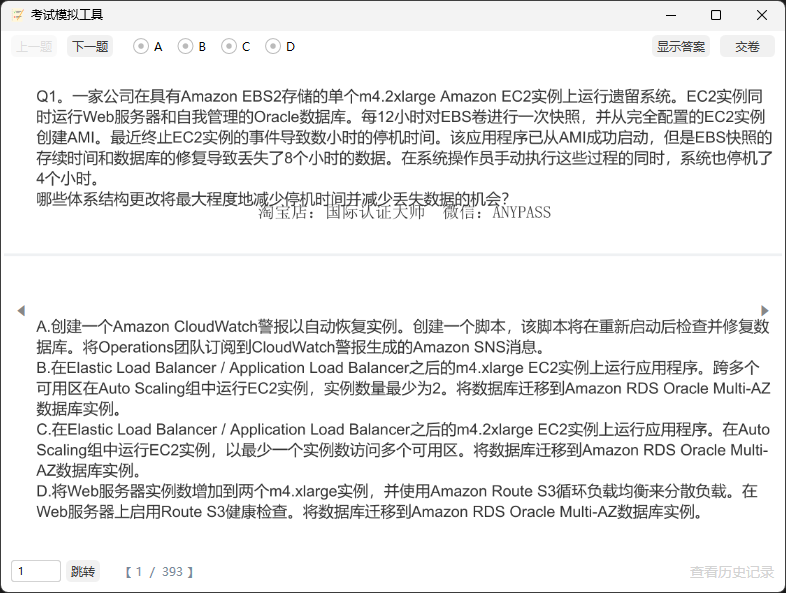Click the question line 哪些体系结构更改
Image resolution: width=786 pixels, height=593 pixels.
click(273, 199)
